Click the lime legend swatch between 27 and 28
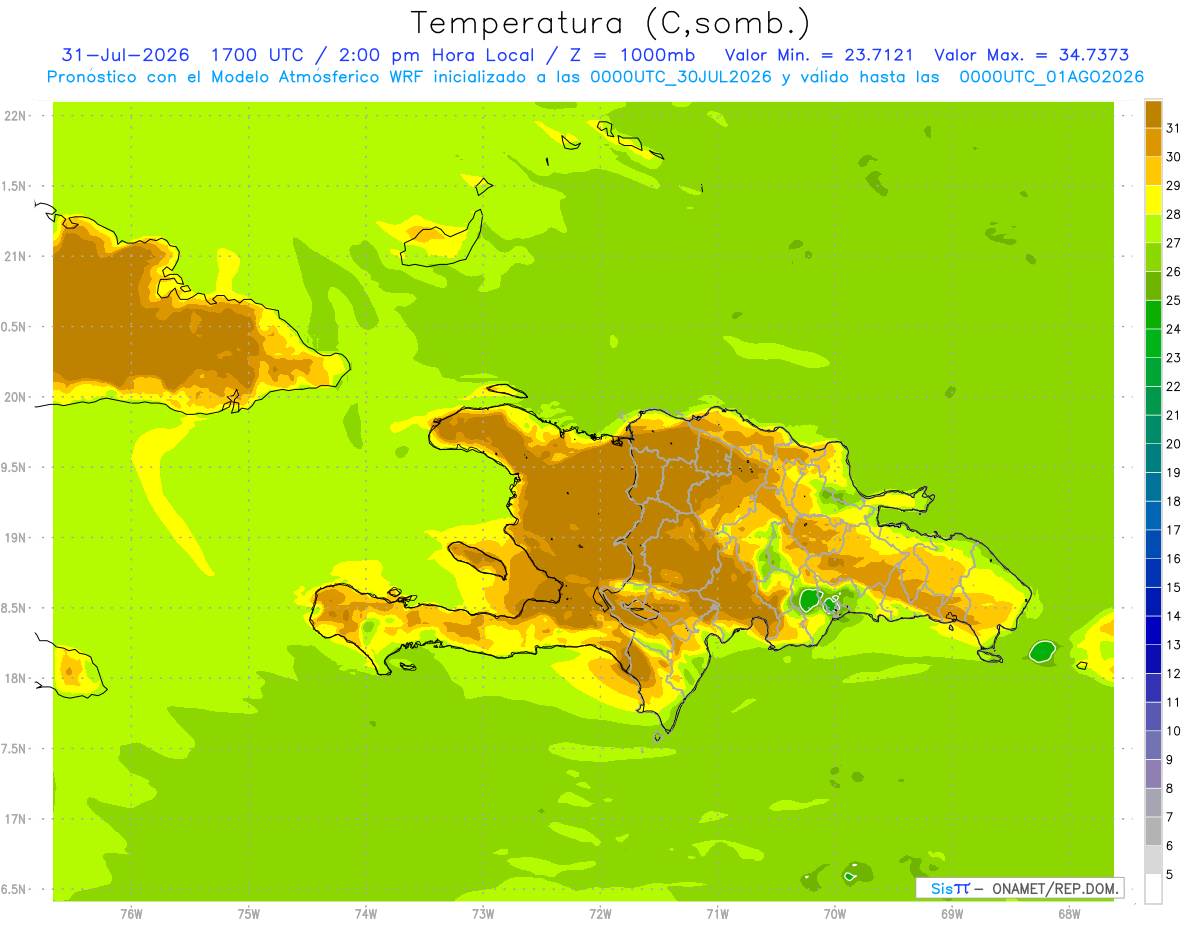Screen dimensions: 1200x927 1153,228
